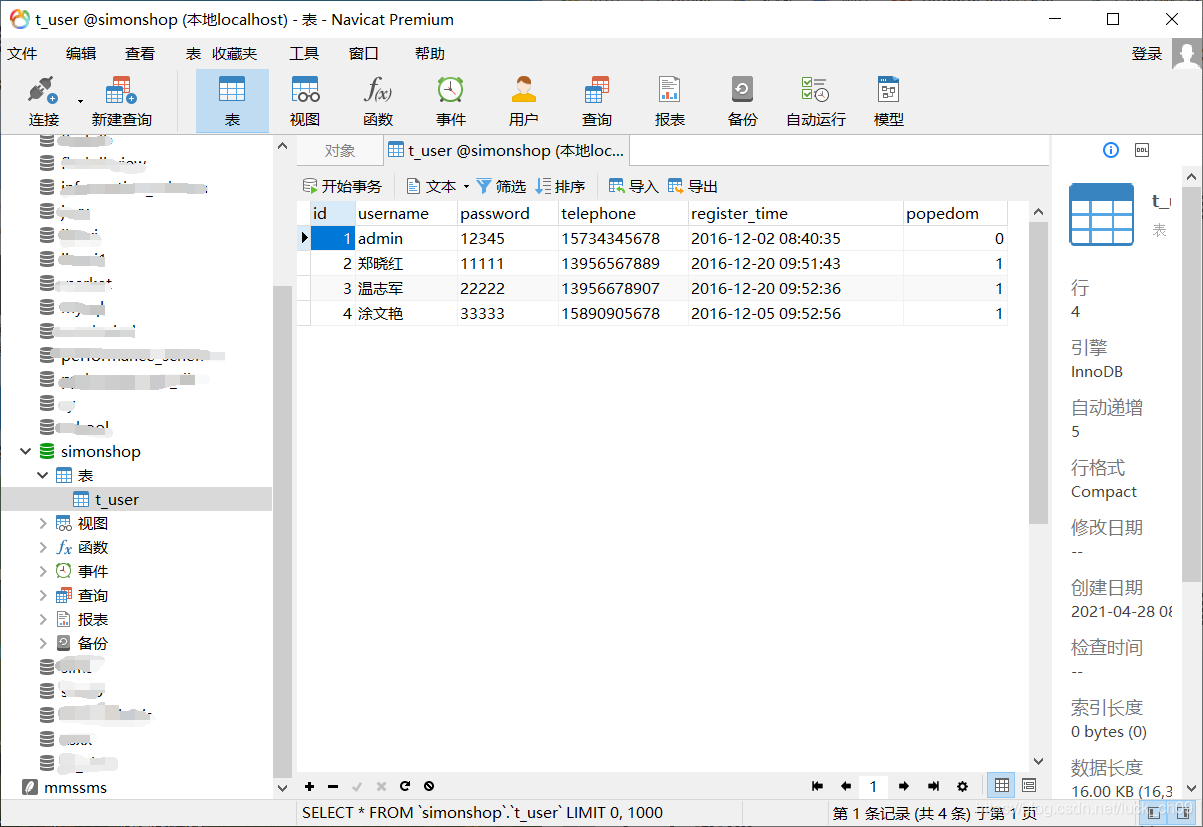
Task: Select the mmssms connection in the tree
Action: tap(75, 788)
